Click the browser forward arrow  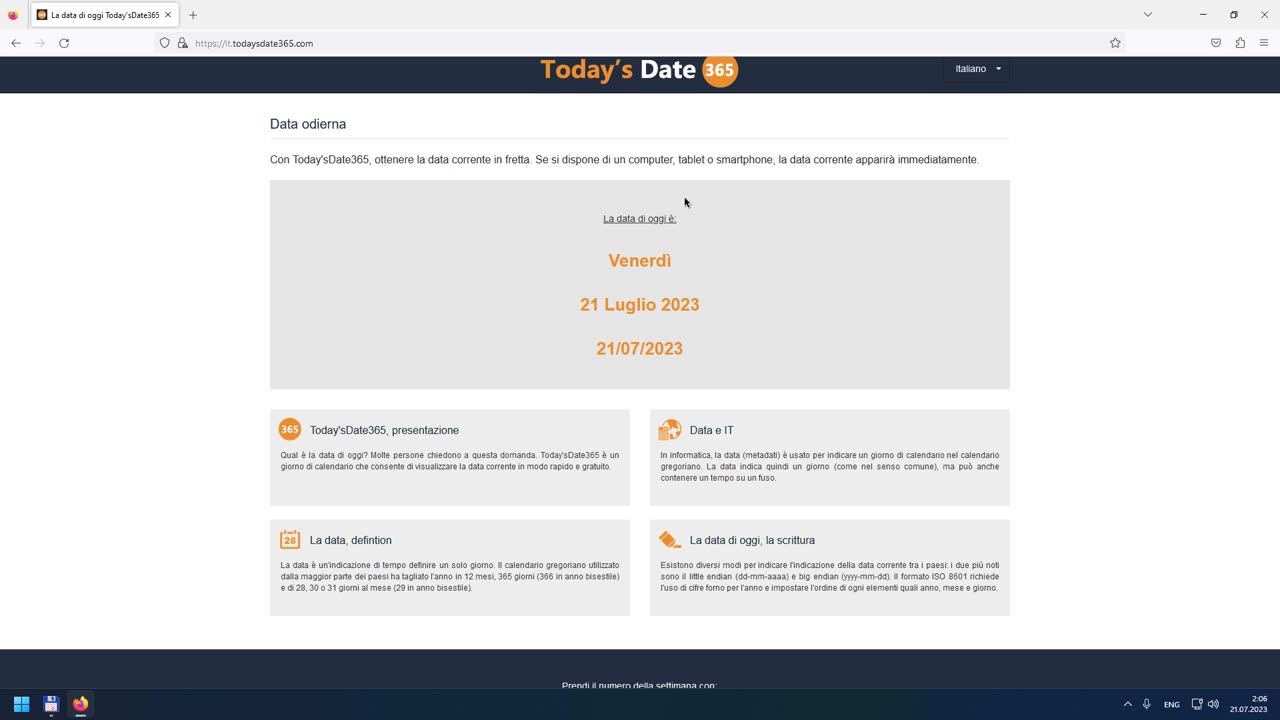coord(40,43)
